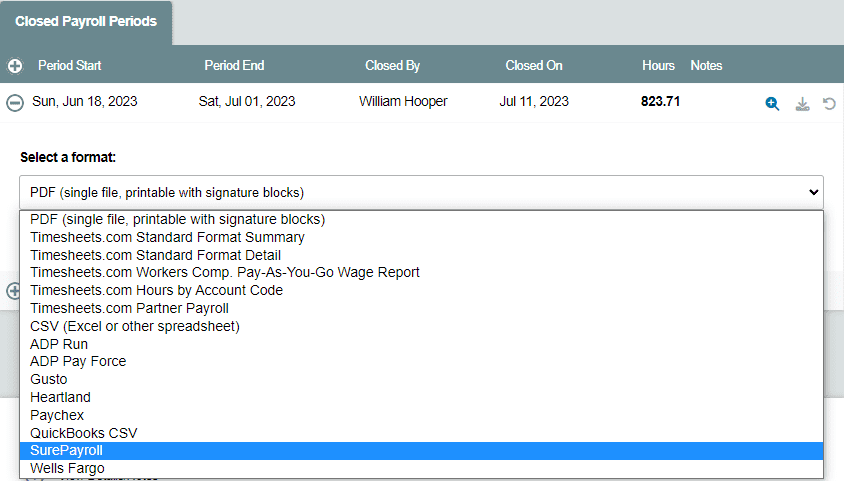Click the Closed On column header
The height and width of the screenshot is (481, 844).
pos(533,66)
